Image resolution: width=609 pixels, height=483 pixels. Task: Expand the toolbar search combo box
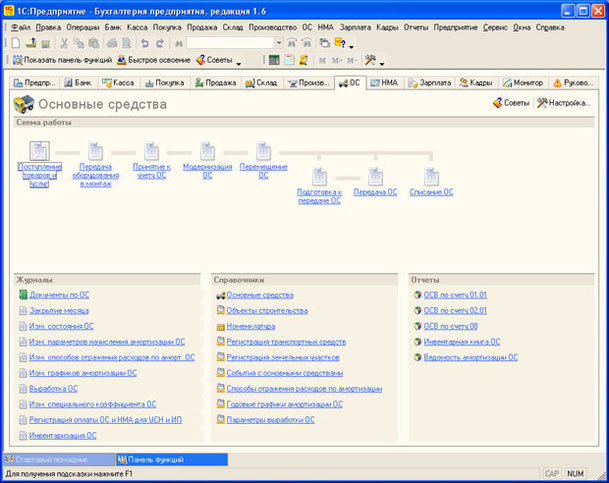(x=277, y=44)
